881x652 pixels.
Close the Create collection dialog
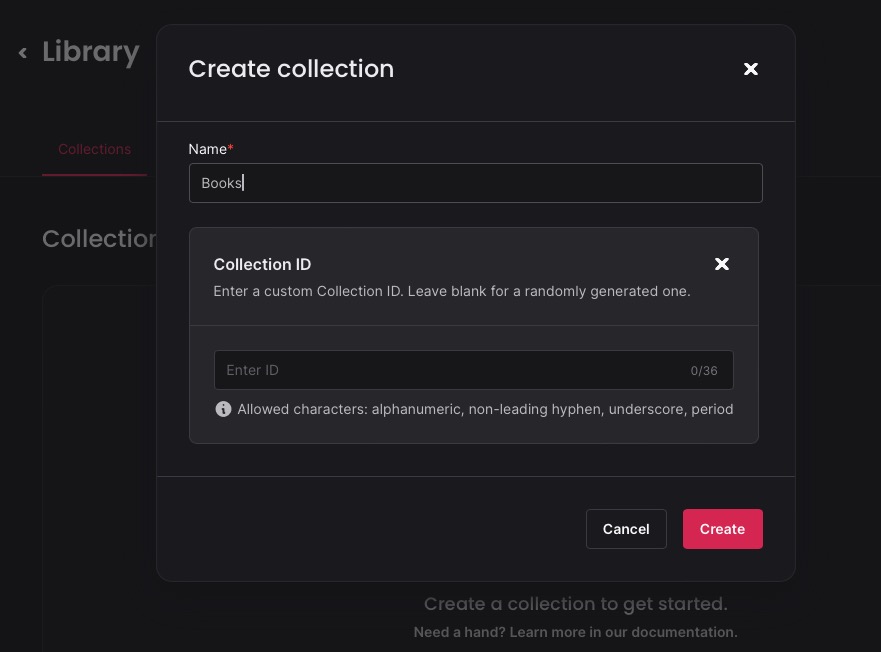click(x=751, y=69)
